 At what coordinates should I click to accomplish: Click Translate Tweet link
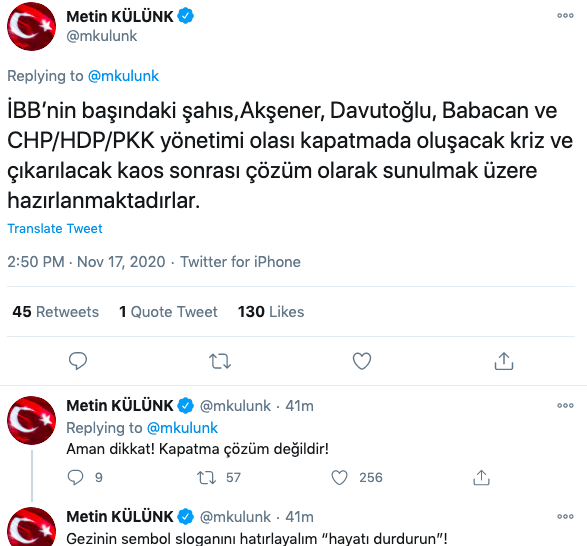[x=55, y=228]
